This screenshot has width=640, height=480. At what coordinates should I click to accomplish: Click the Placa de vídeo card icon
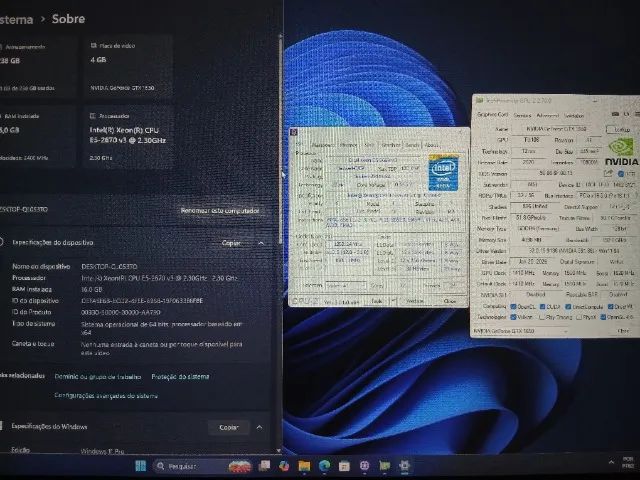[x=93, y=46]
